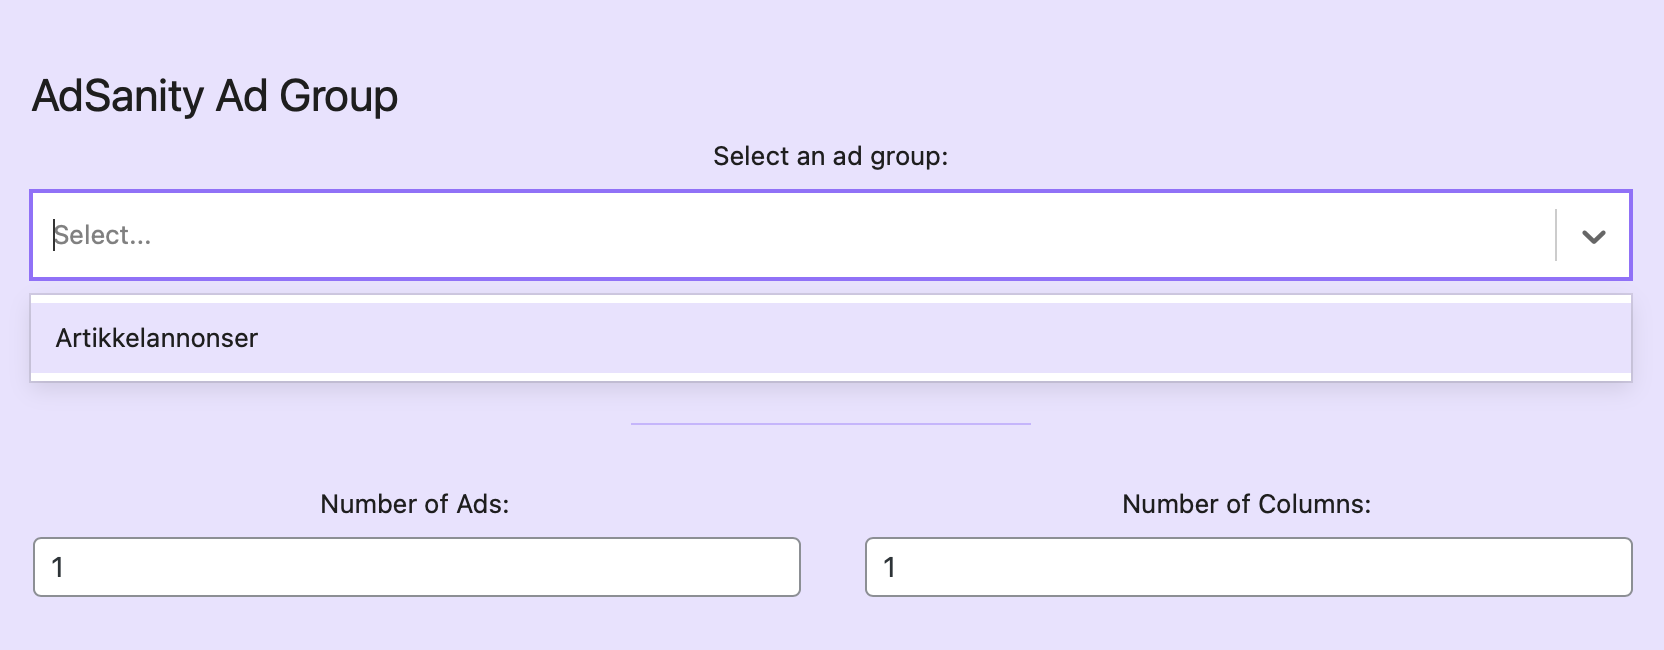This screenshot has width=1664, height=650.
Task: Click the 'Select an ad group:' label
Action: point(830,156)
